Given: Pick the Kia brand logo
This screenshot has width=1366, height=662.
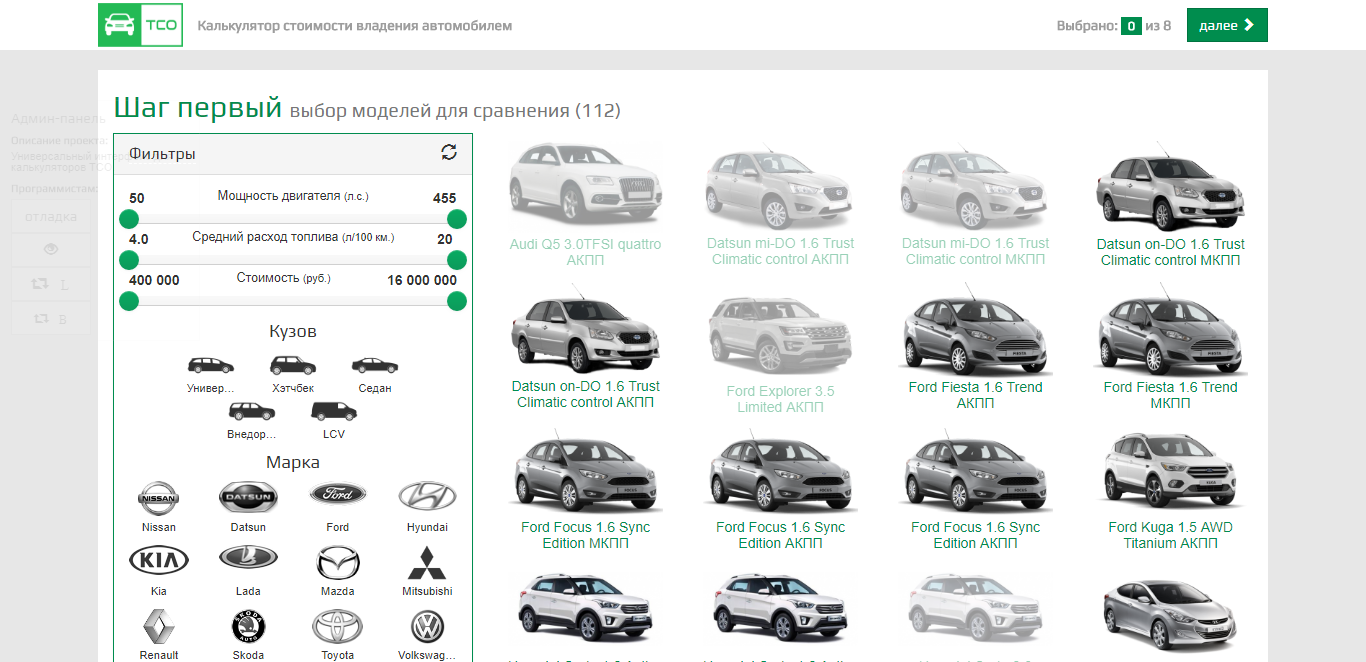Looking at the screenshot, I should pyautogui.click(x=159, y=560).
